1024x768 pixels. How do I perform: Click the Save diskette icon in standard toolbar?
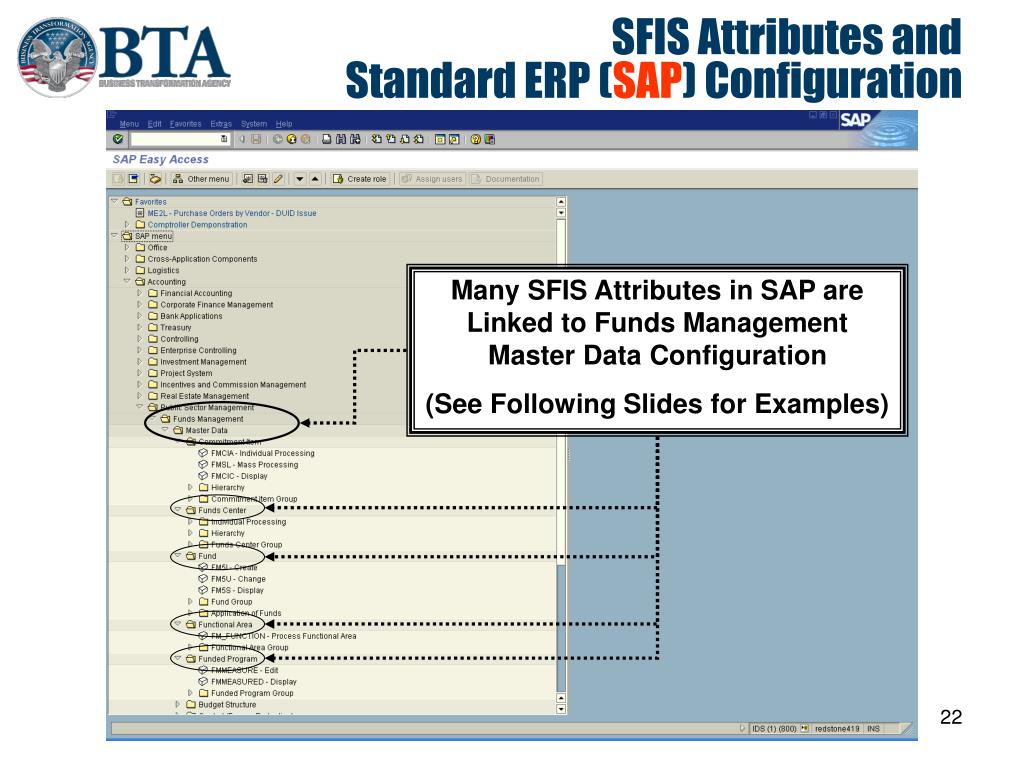point(256,139)
